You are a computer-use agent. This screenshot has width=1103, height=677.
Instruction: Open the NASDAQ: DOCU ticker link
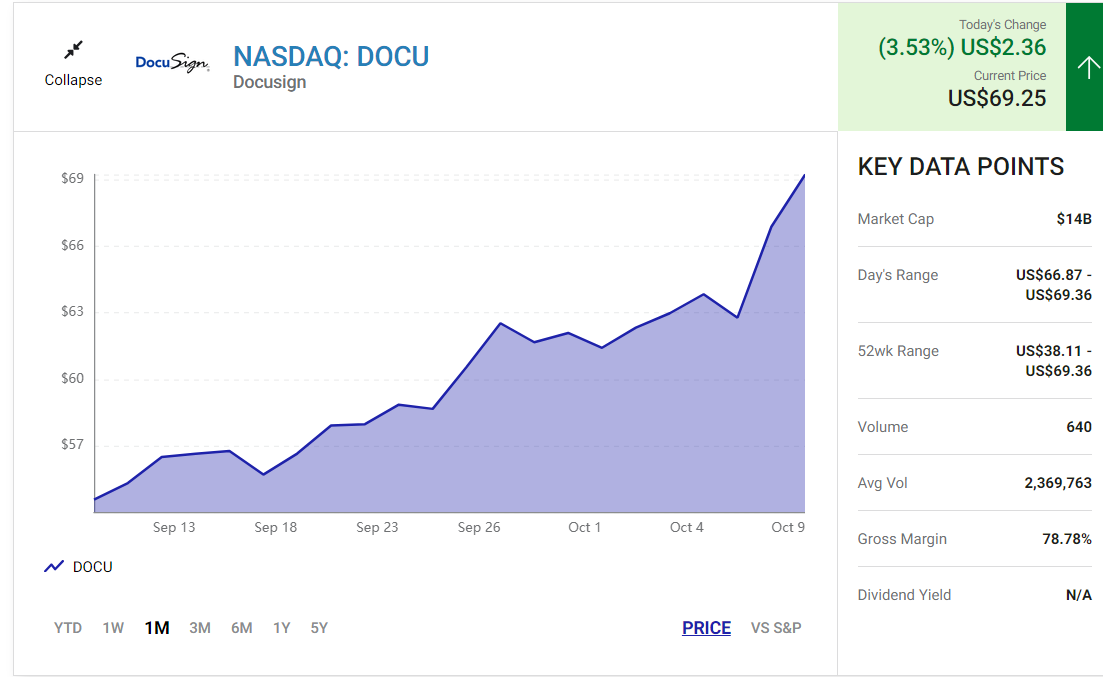(x=331, y=56)
